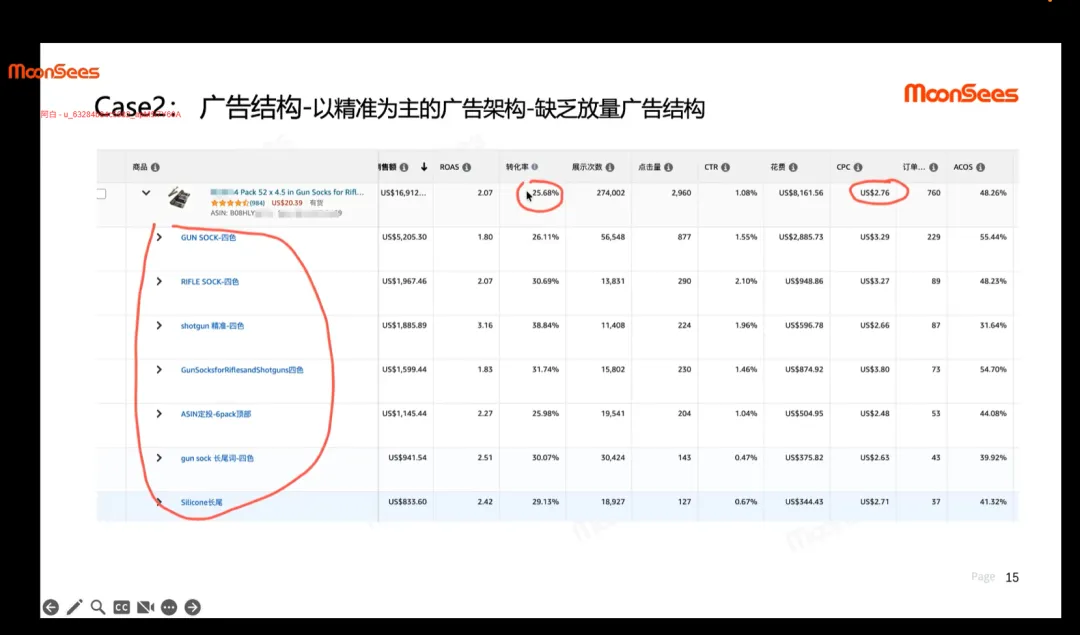Expand the RIFLE SOCK-四色 campaign row
The height and width of the screenshot is (635, 1080).
(159, 281)
